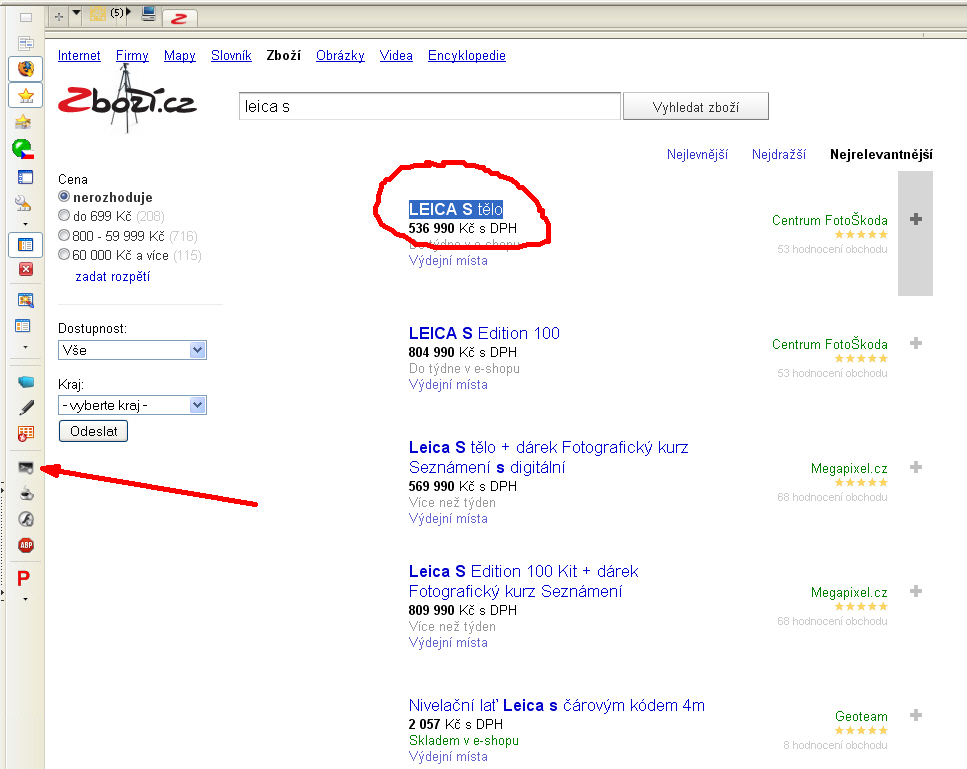The width and height of the screenshot is (967, 769).
Task: Click the pencil icon in sidebar
Action: (x=26, y=407)
